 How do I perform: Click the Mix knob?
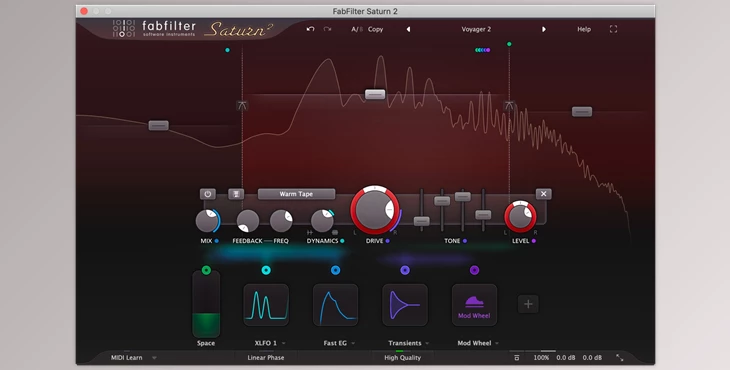point(207,221)
